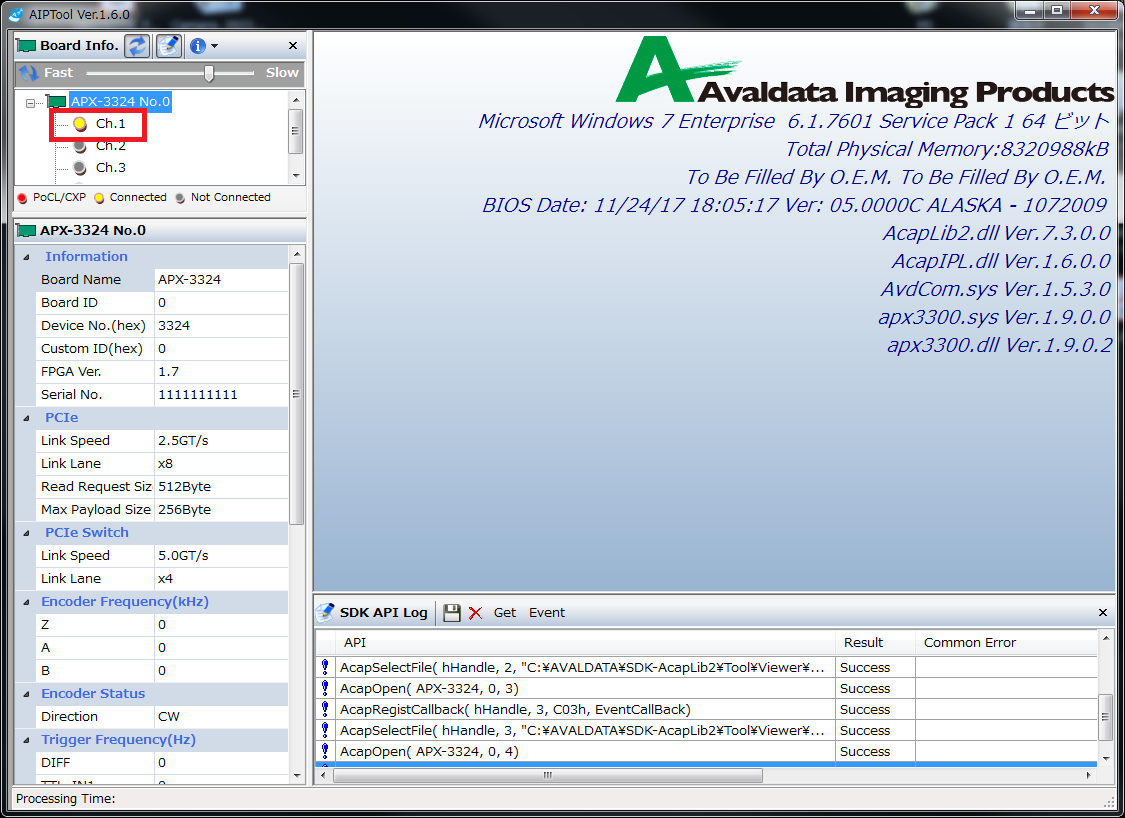
Task: Collapse the Trigger Frequency(Hz) section
Action: [27, 740]
